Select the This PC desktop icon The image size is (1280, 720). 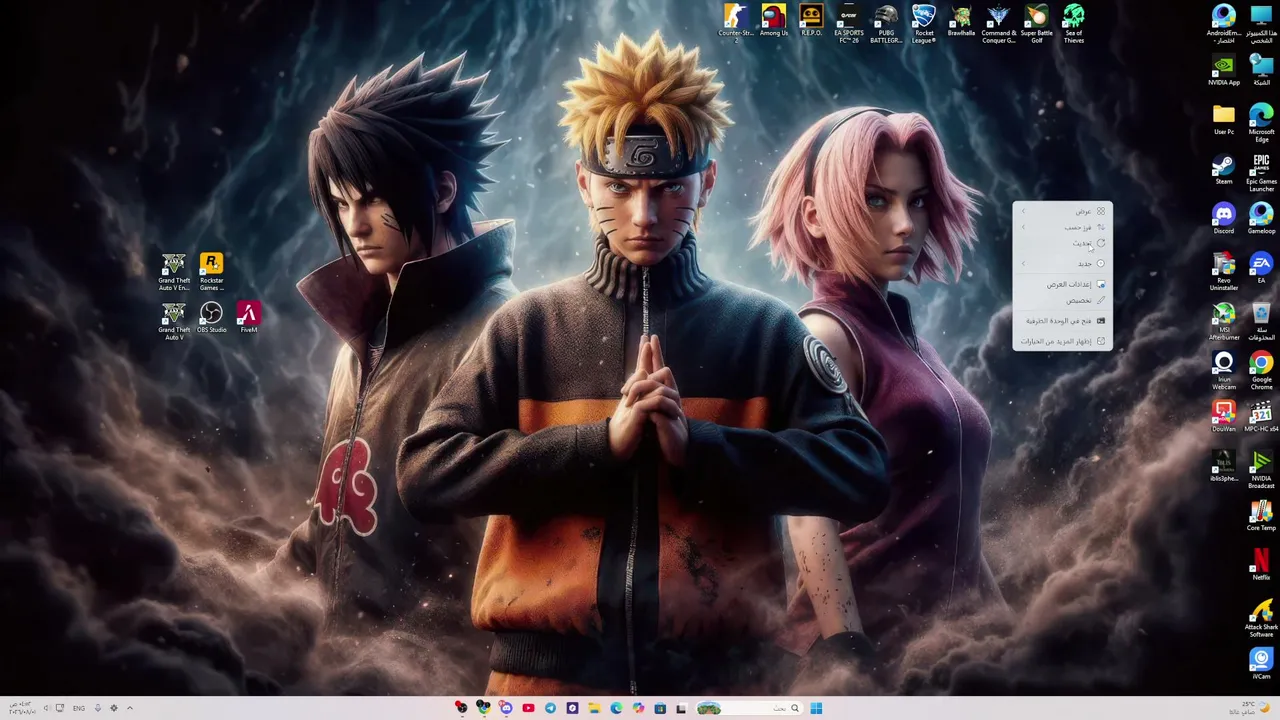(1261, 24)
